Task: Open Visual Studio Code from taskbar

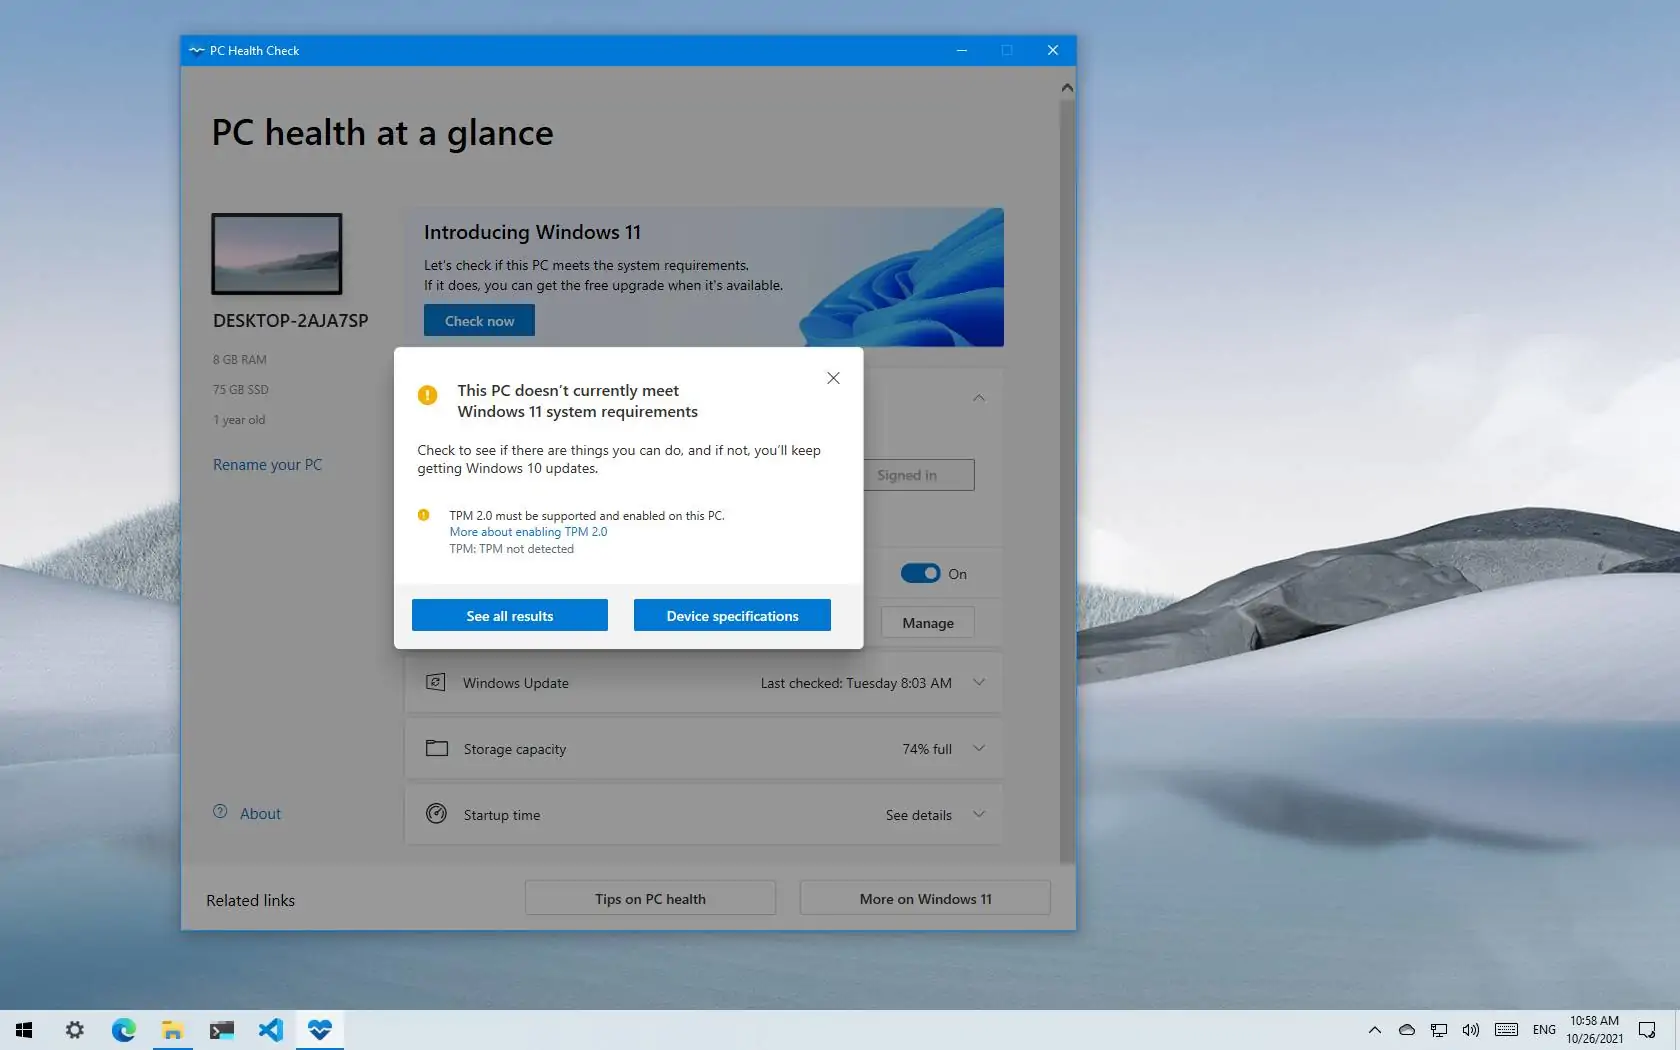Action: [x=271, y=1030]
